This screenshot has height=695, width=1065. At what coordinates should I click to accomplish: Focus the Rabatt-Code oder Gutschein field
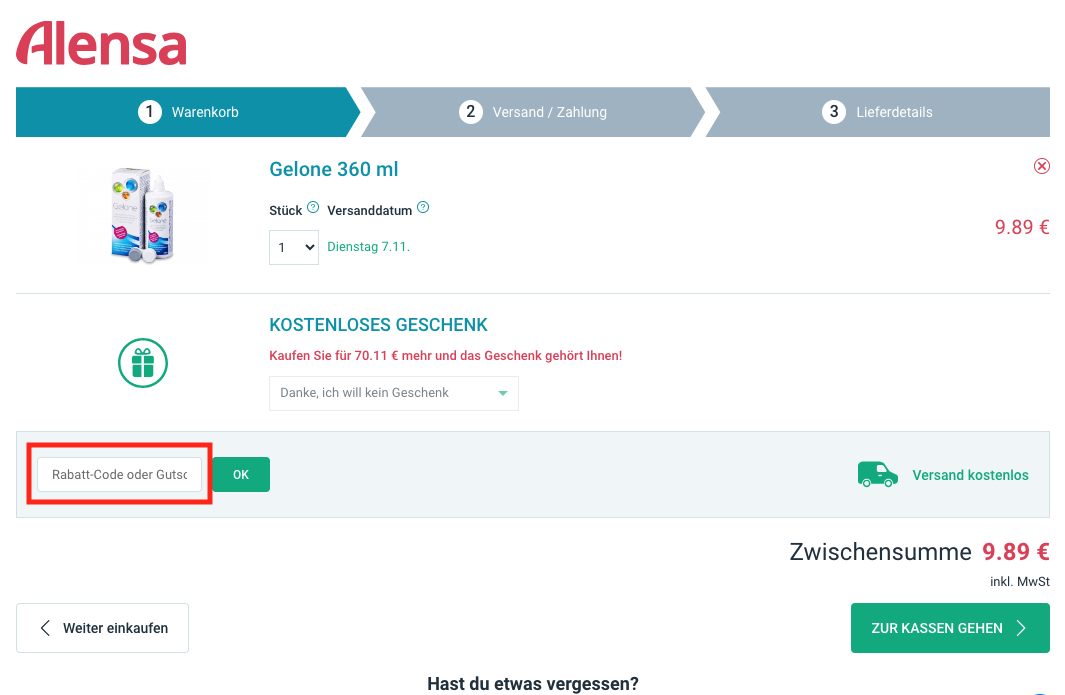tap(120, 474)
